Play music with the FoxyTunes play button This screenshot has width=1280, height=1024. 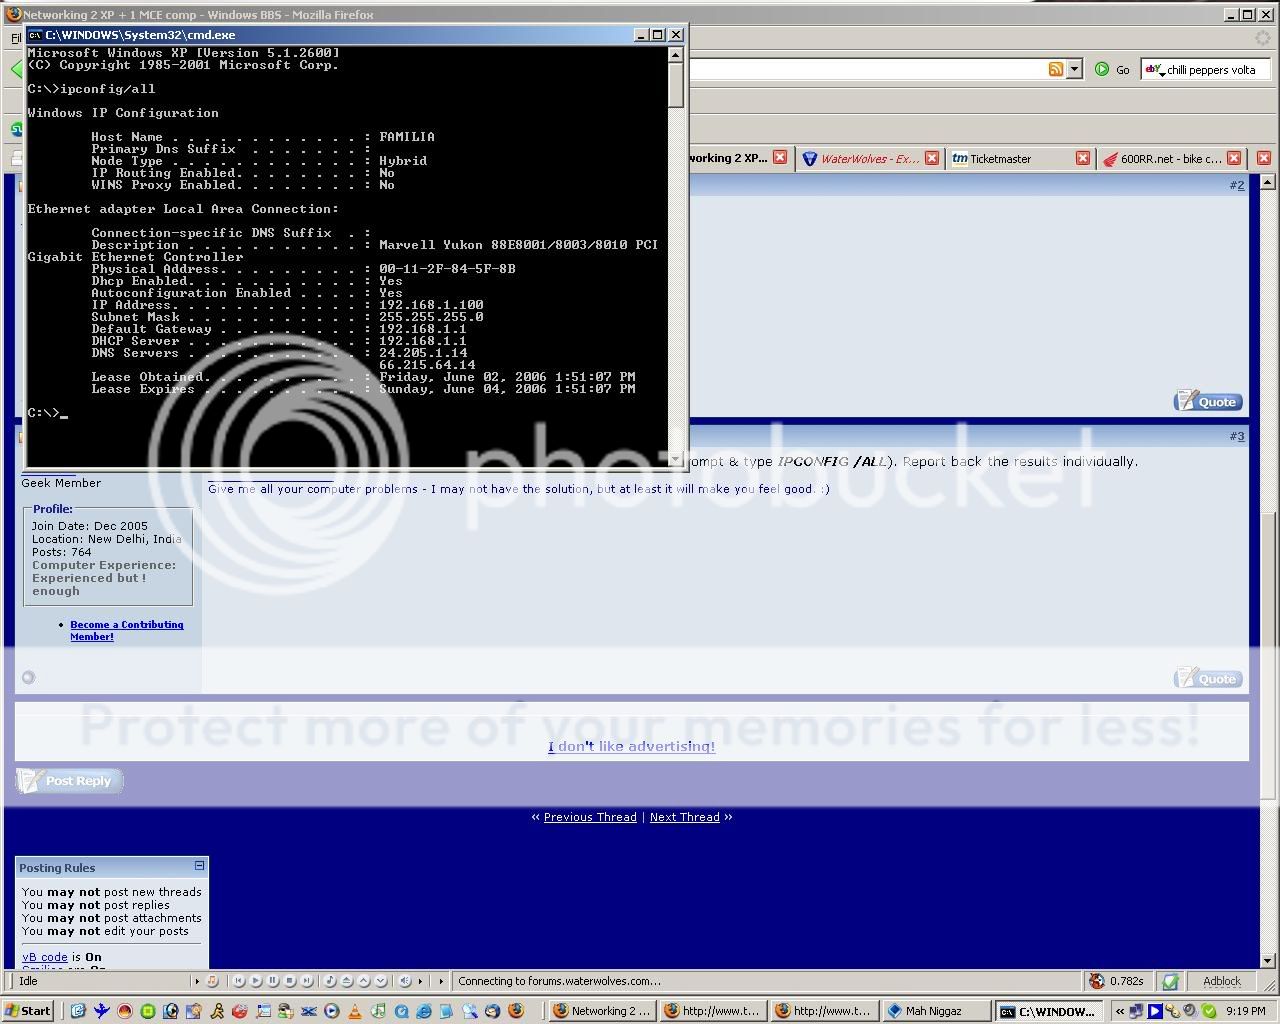pos(256,981)
